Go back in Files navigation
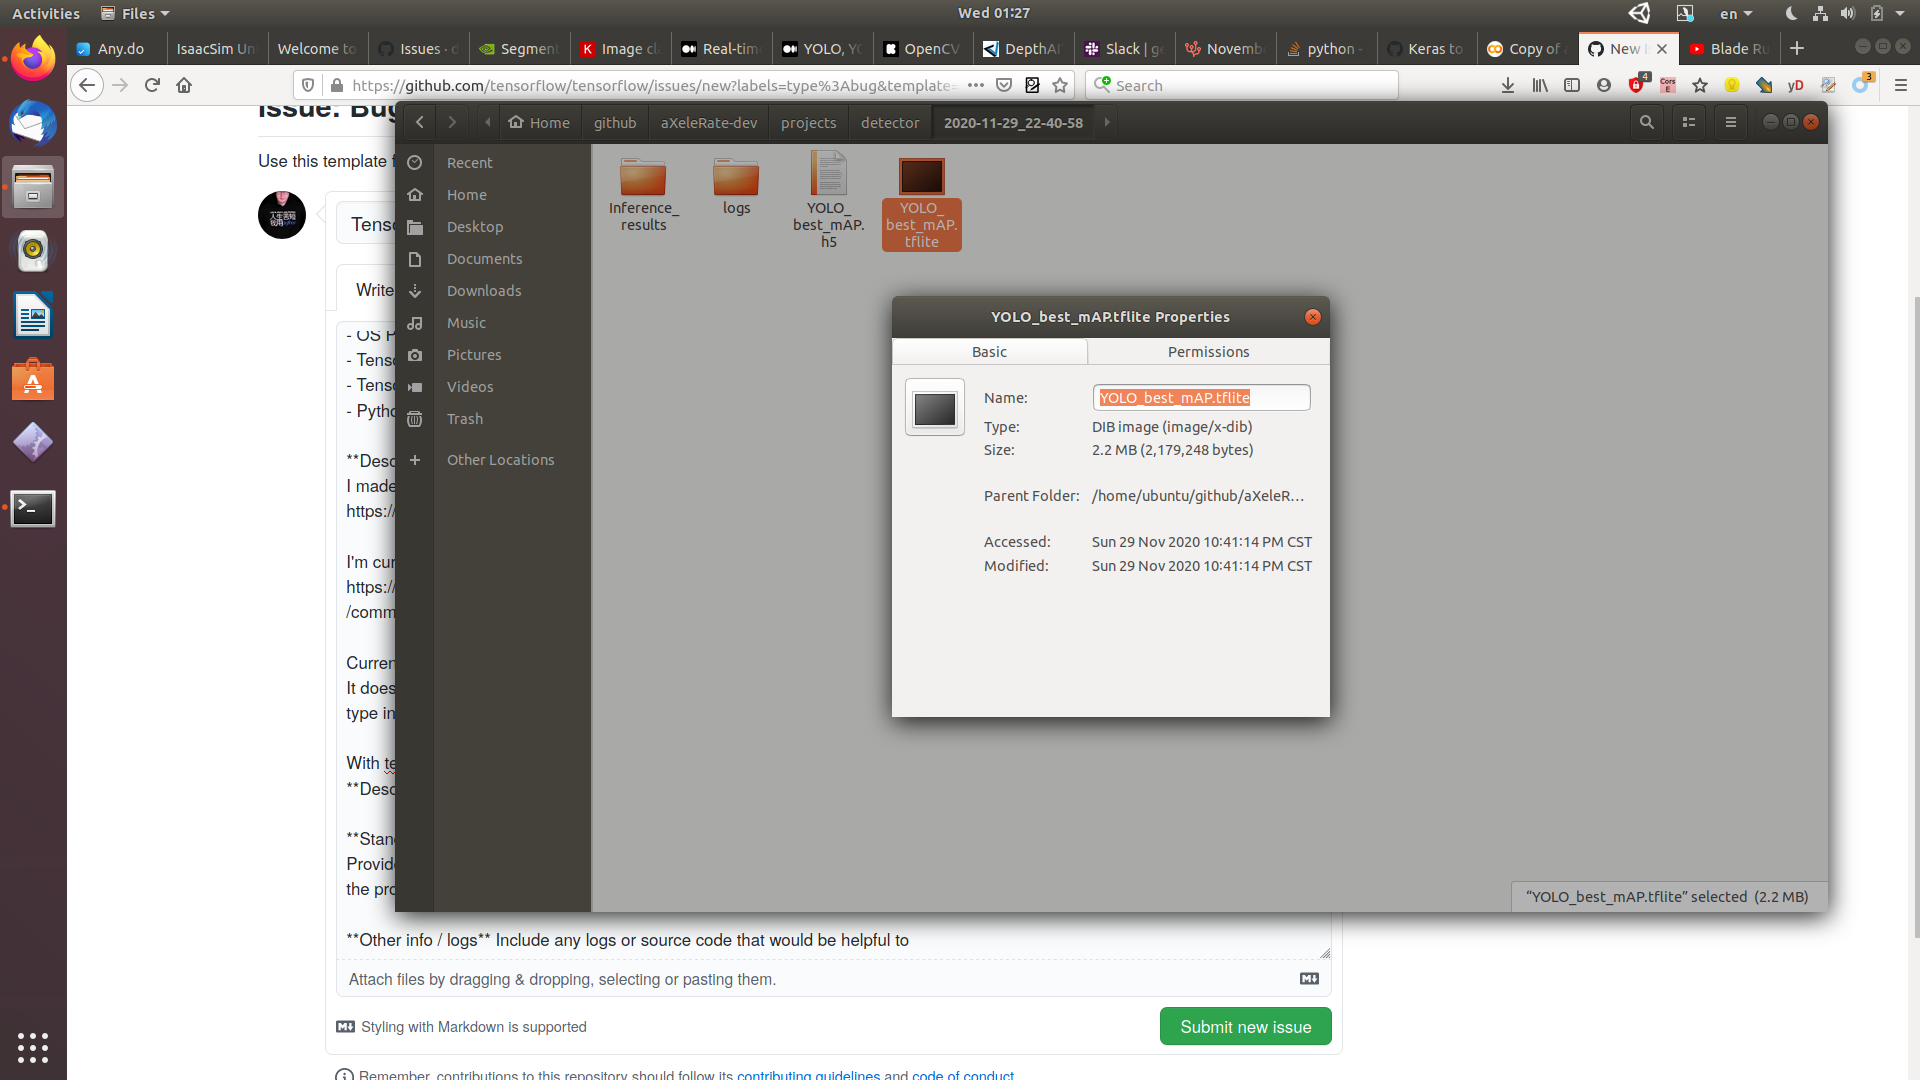 (x=420, y=122)
